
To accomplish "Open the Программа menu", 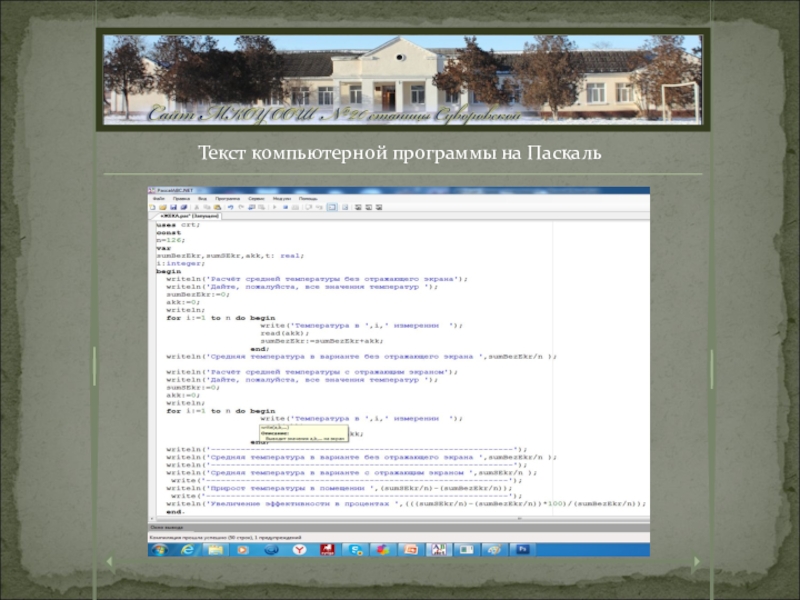I will (227, 199).
